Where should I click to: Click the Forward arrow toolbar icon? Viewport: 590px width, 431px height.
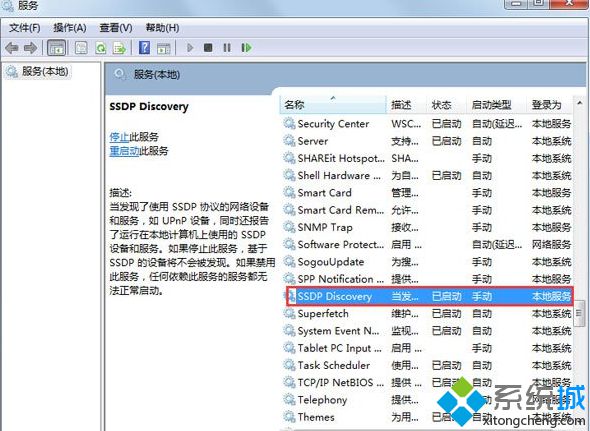tap(30, 48)
